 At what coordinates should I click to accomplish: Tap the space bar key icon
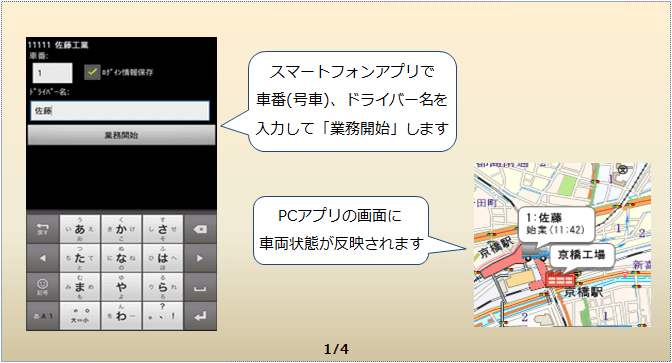200,287
